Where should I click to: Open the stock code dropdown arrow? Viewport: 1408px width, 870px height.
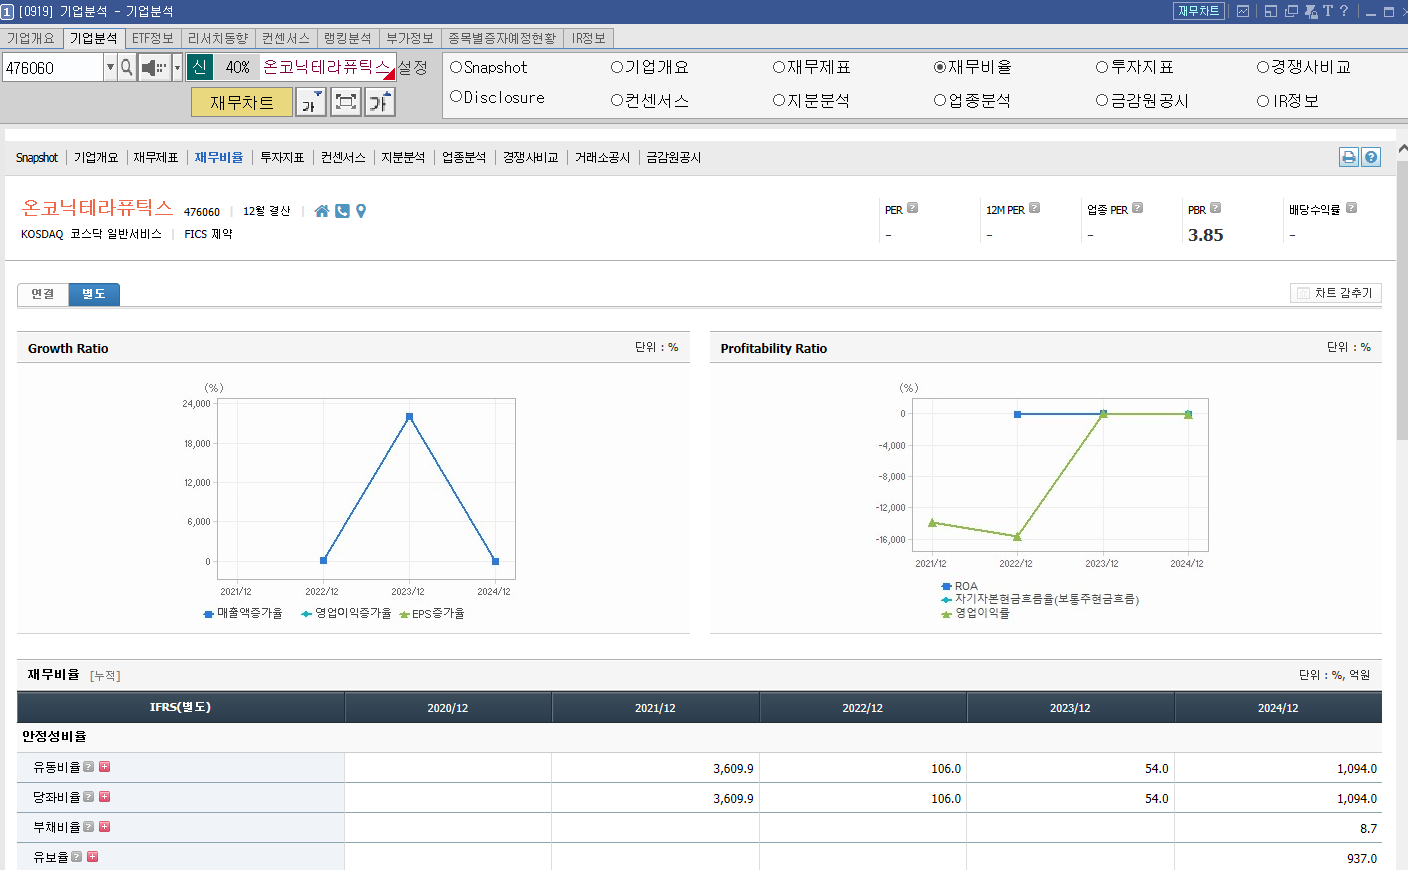(110, 67)
